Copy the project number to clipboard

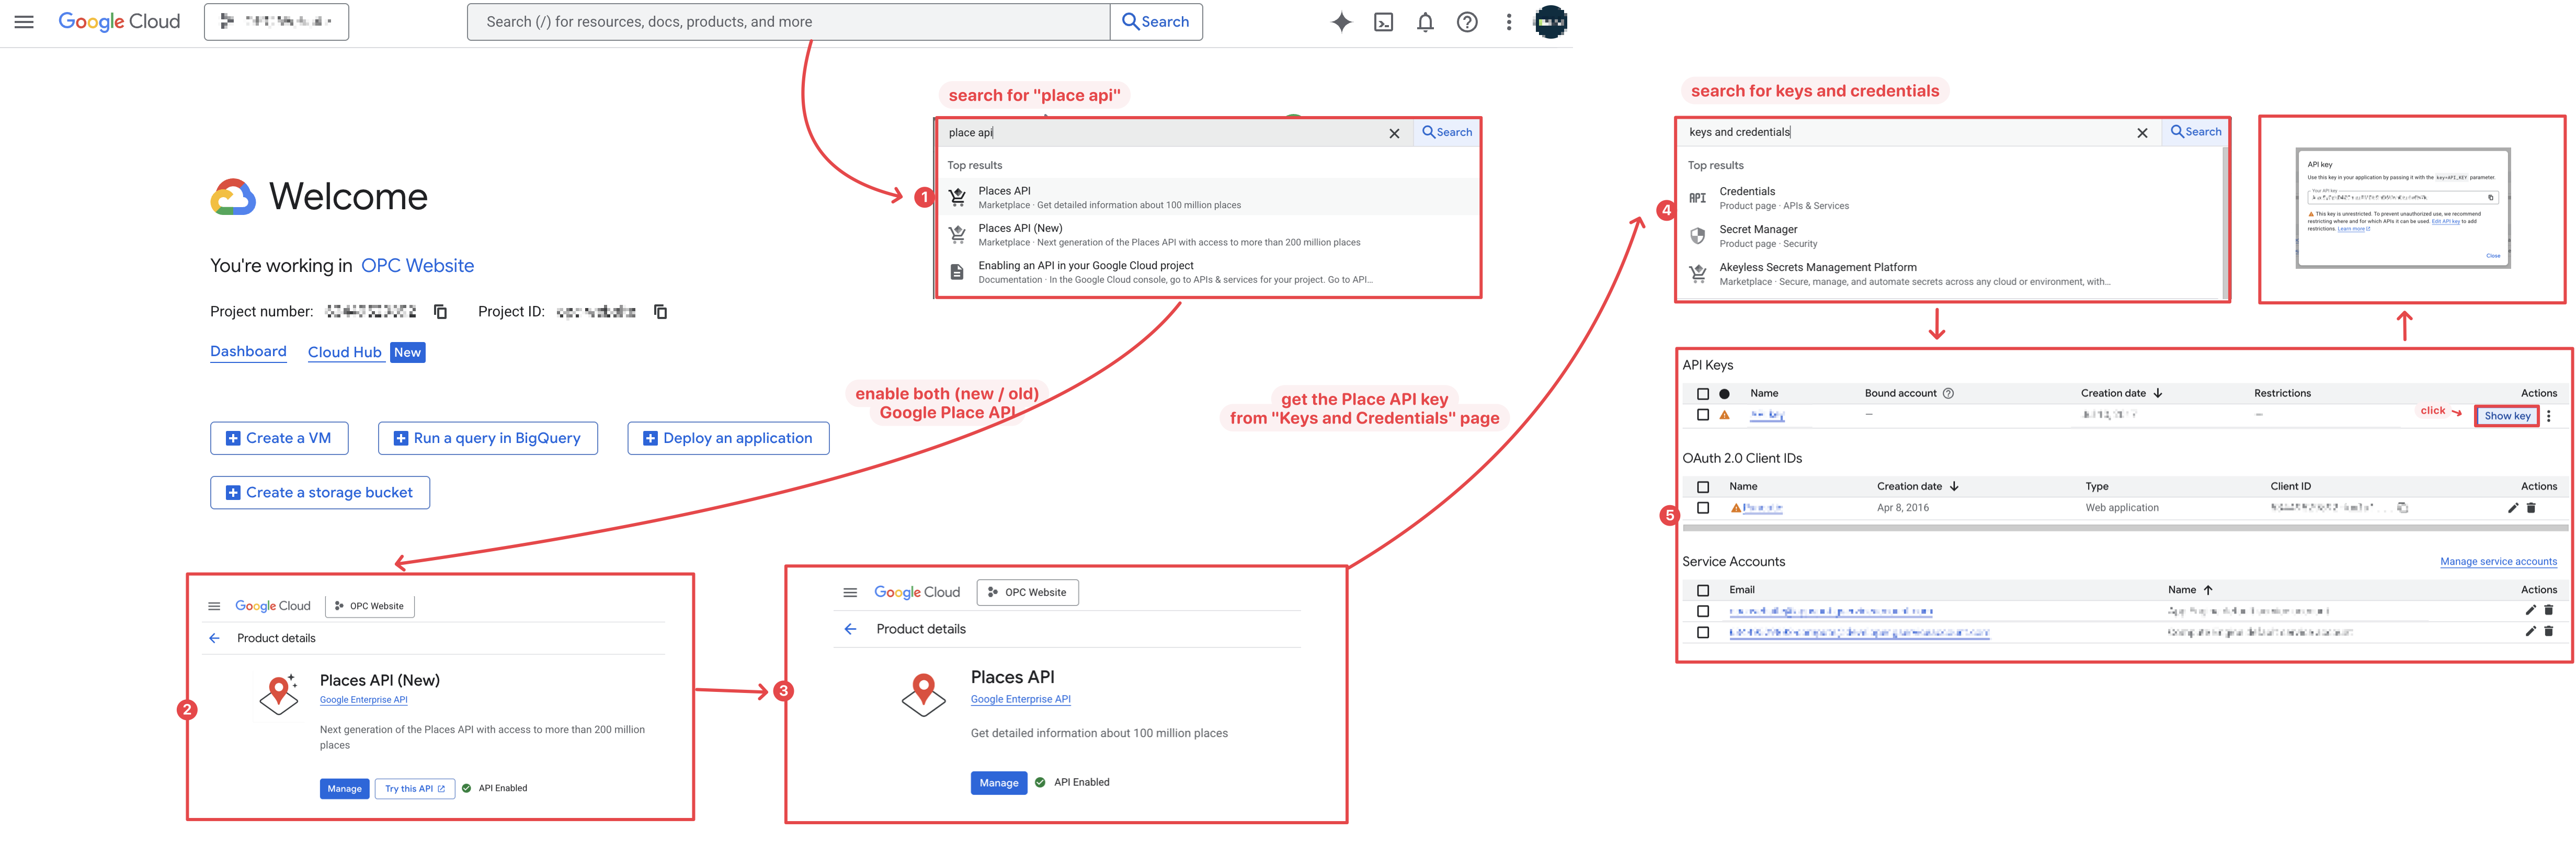pyautogui.click(x=440, y=312)
